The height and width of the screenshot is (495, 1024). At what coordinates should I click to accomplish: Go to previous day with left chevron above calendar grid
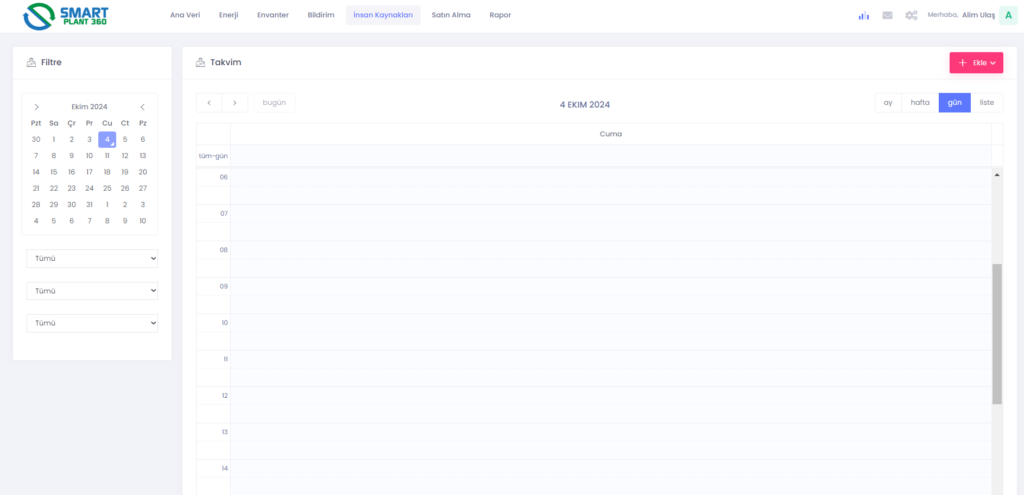(x=209, y=103)
